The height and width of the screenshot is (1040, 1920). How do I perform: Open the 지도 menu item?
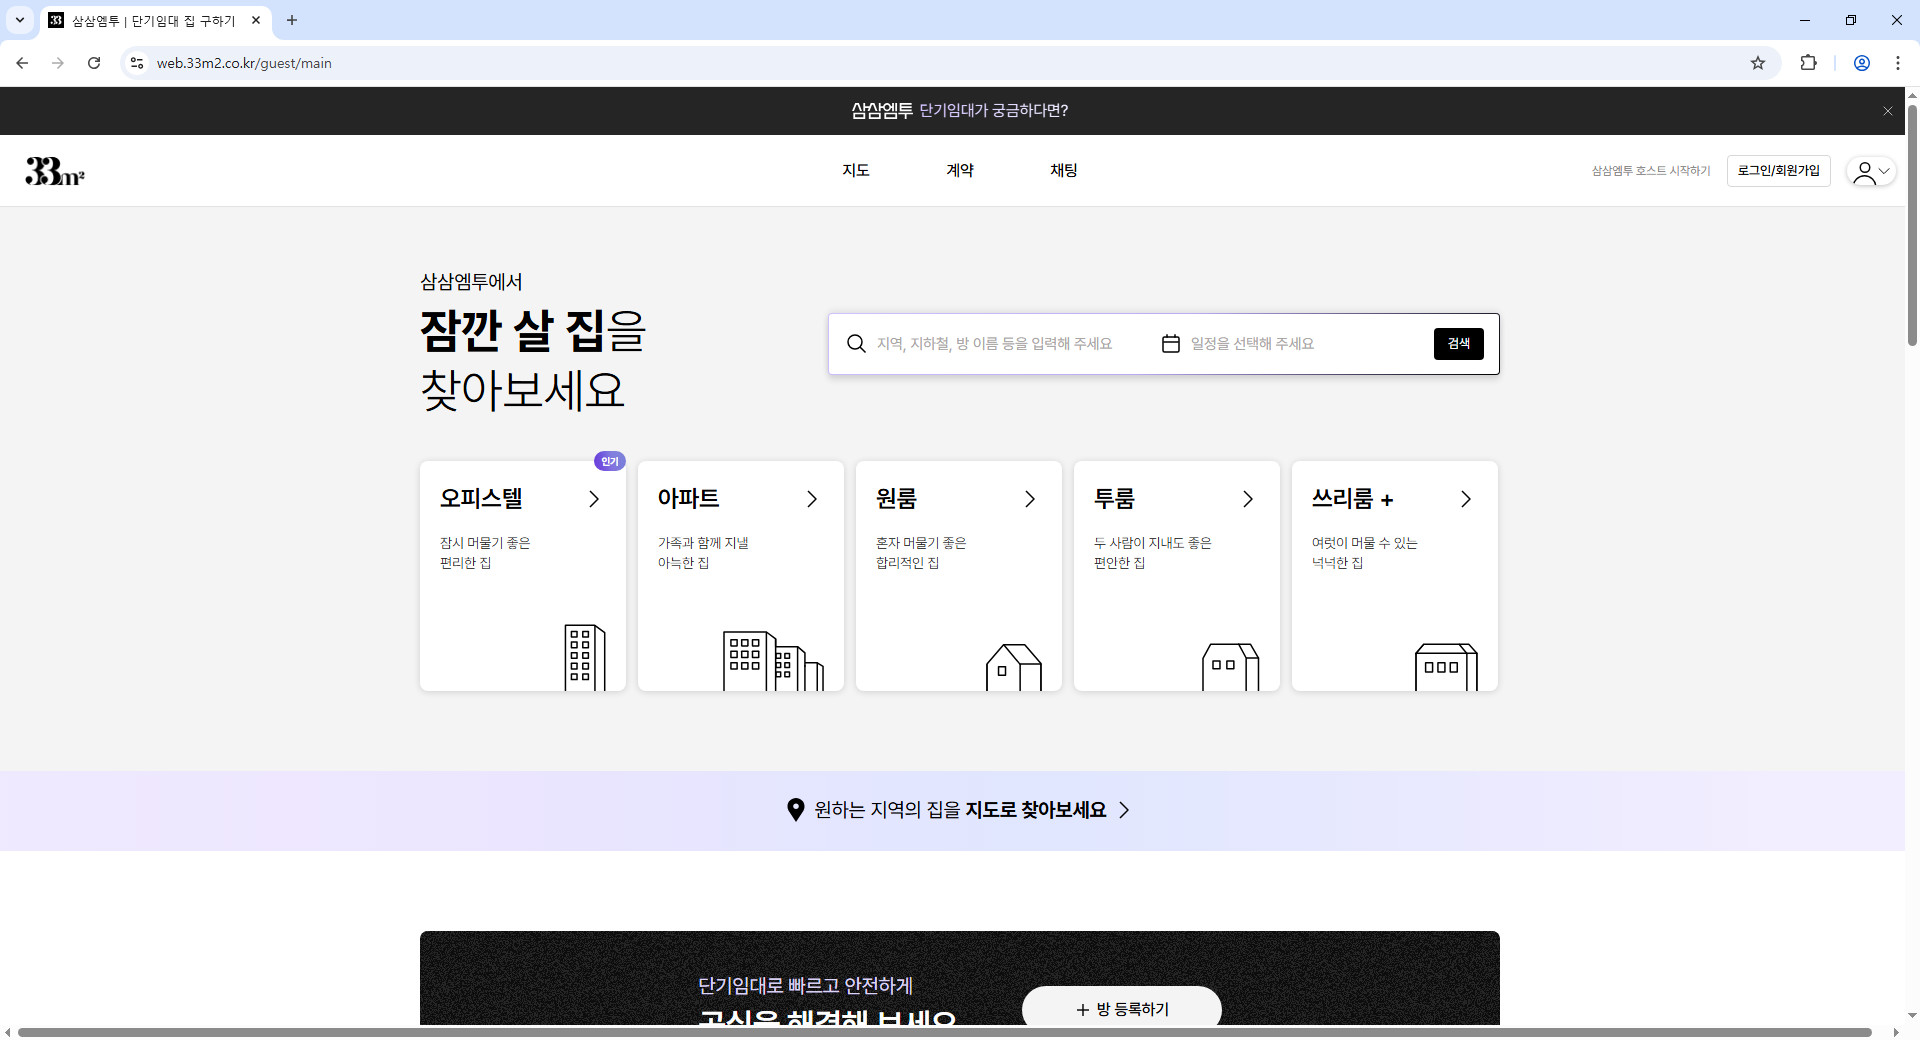click(x=856, y=170)
